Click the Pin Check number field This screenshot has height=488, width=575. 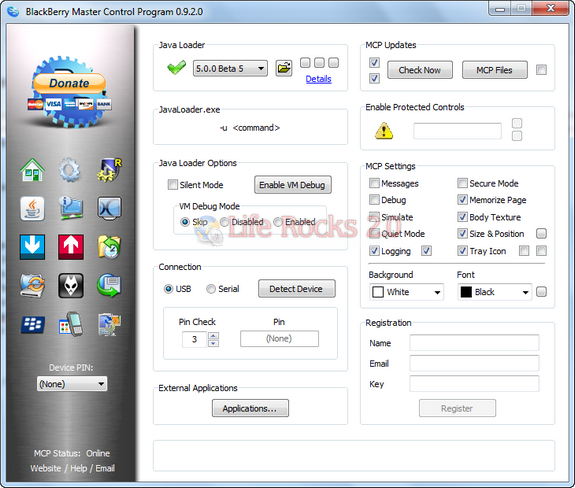click(195, 340)
